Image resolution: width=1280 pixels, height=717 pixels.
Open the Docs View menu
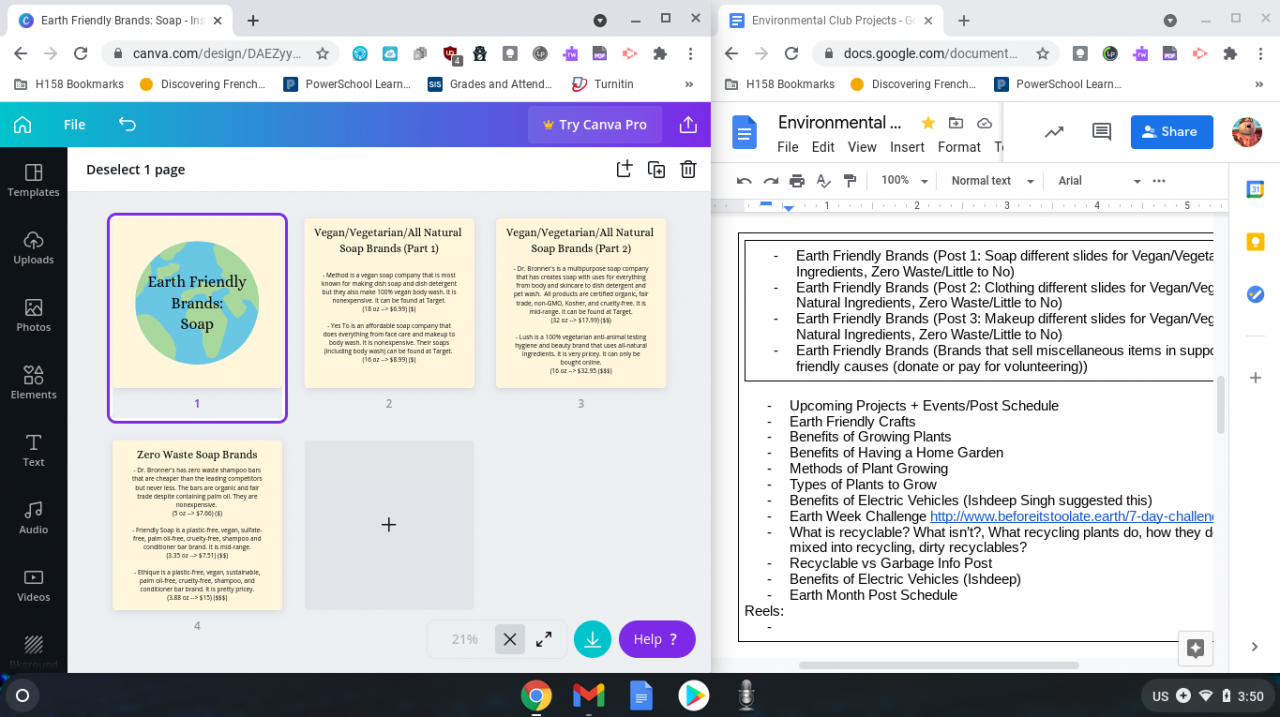(x=862, y=147)
